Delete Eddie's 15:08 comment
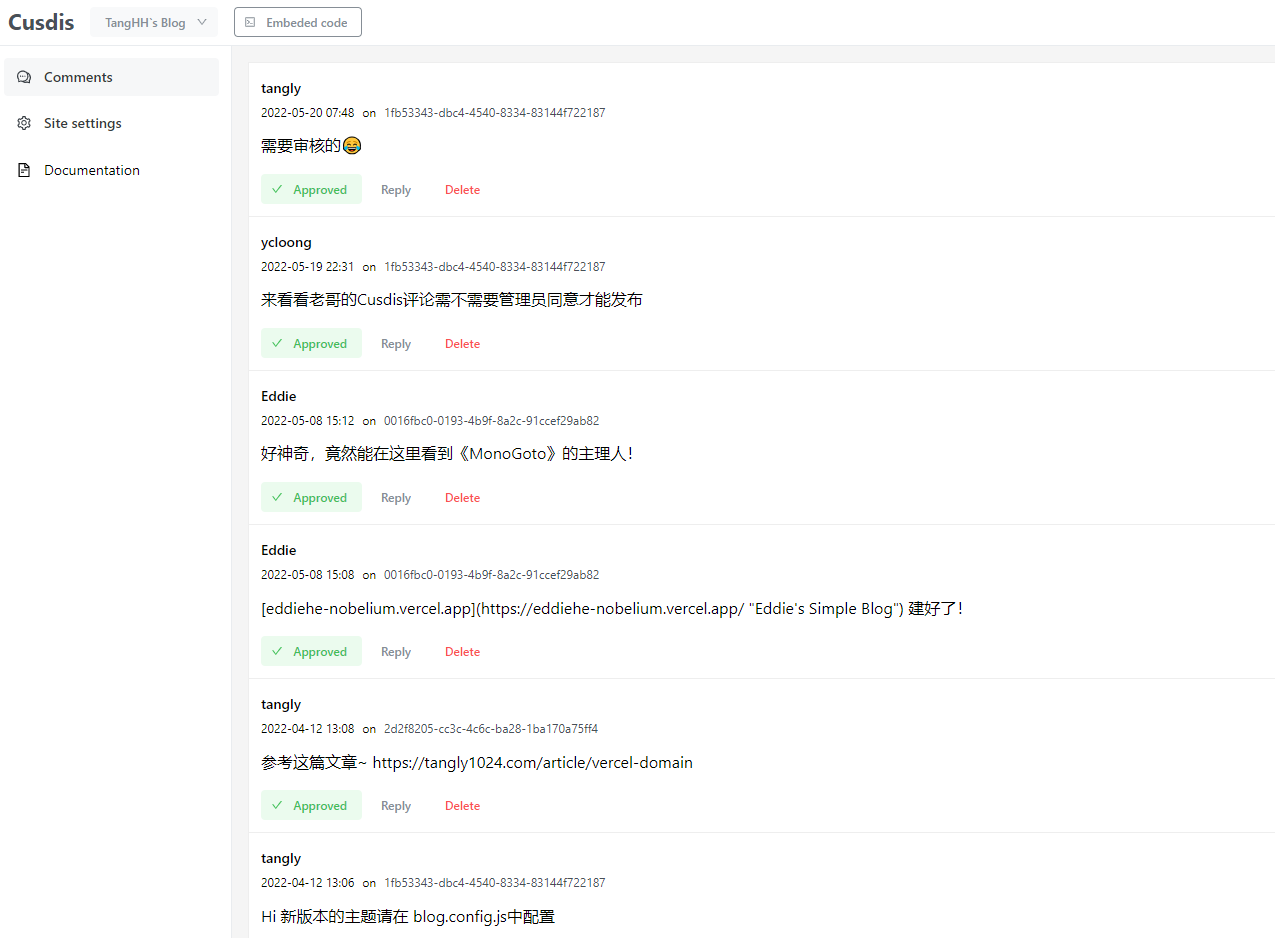Screen dimensions: 1275x938 [462, 652]
